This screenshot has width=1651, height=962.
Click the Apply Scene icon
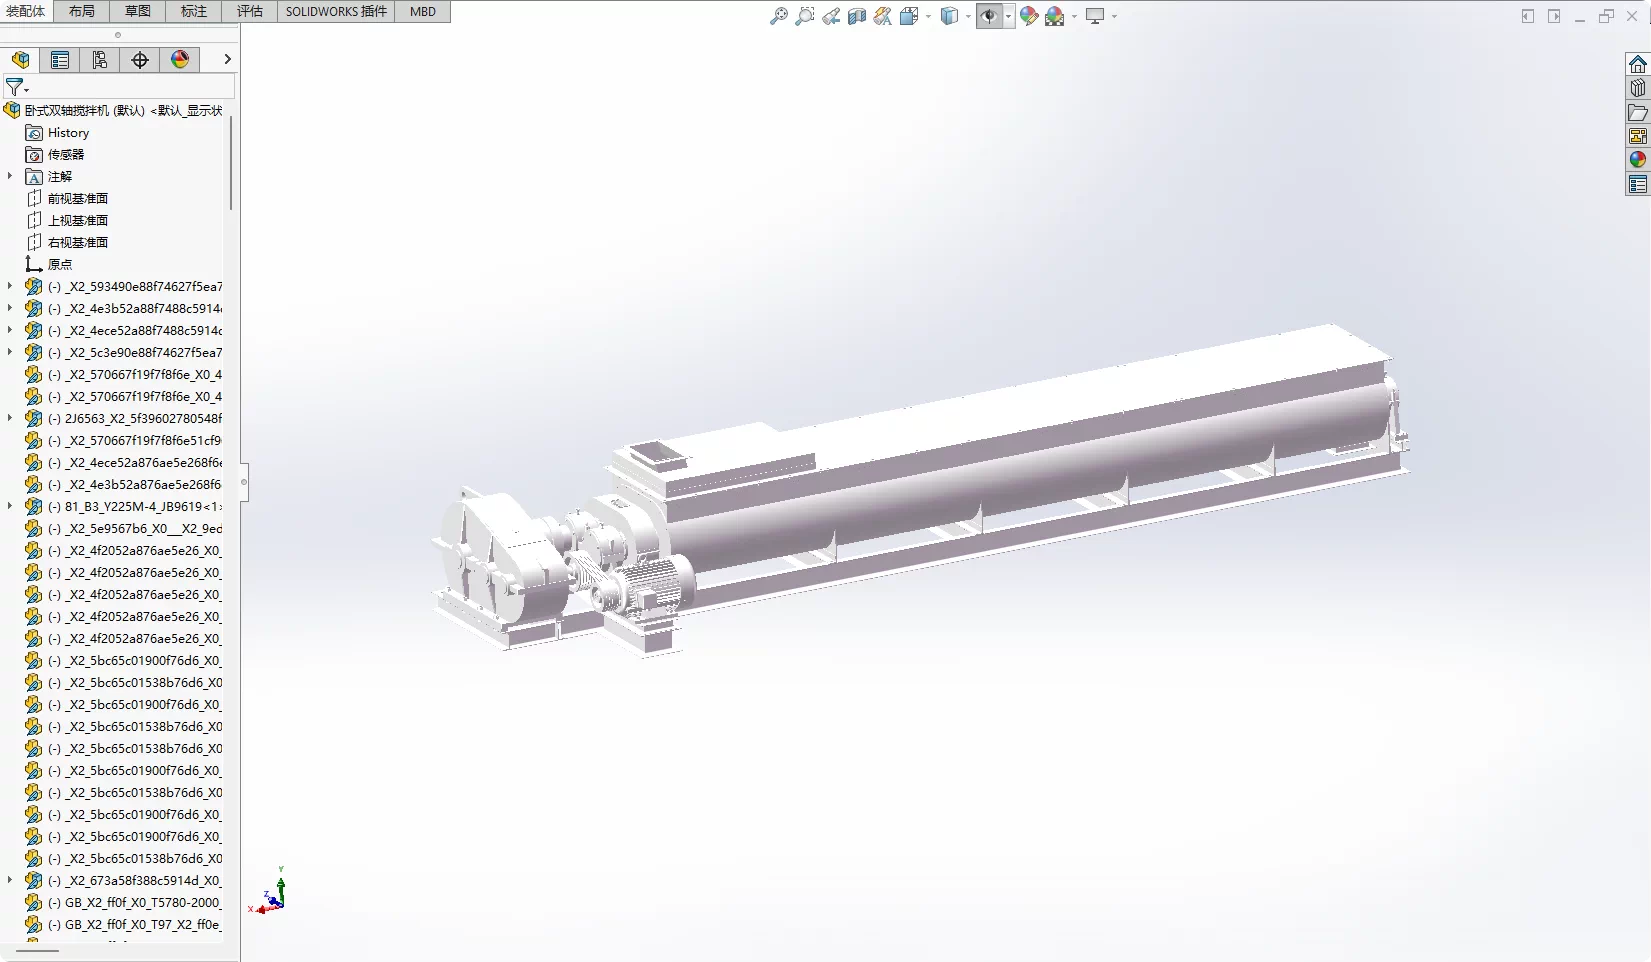(x=1055, y=16)
